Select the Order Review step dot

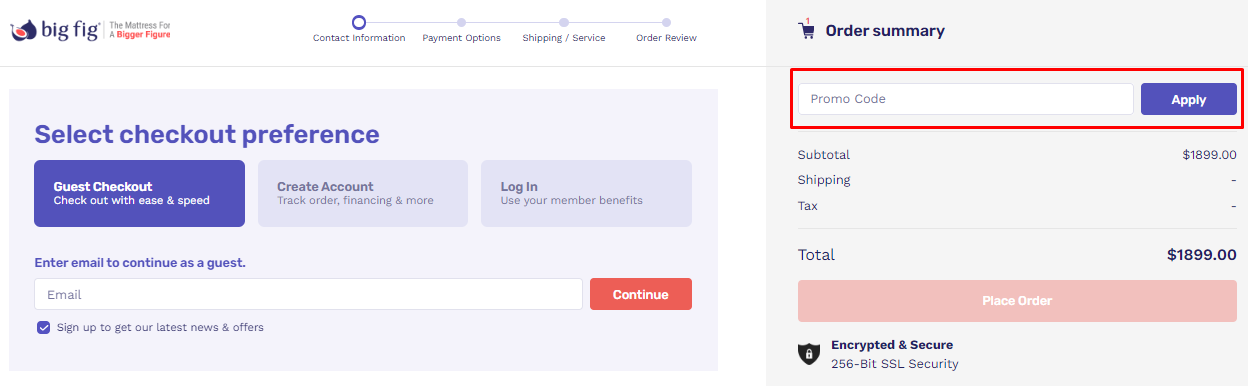pos(666,22)
